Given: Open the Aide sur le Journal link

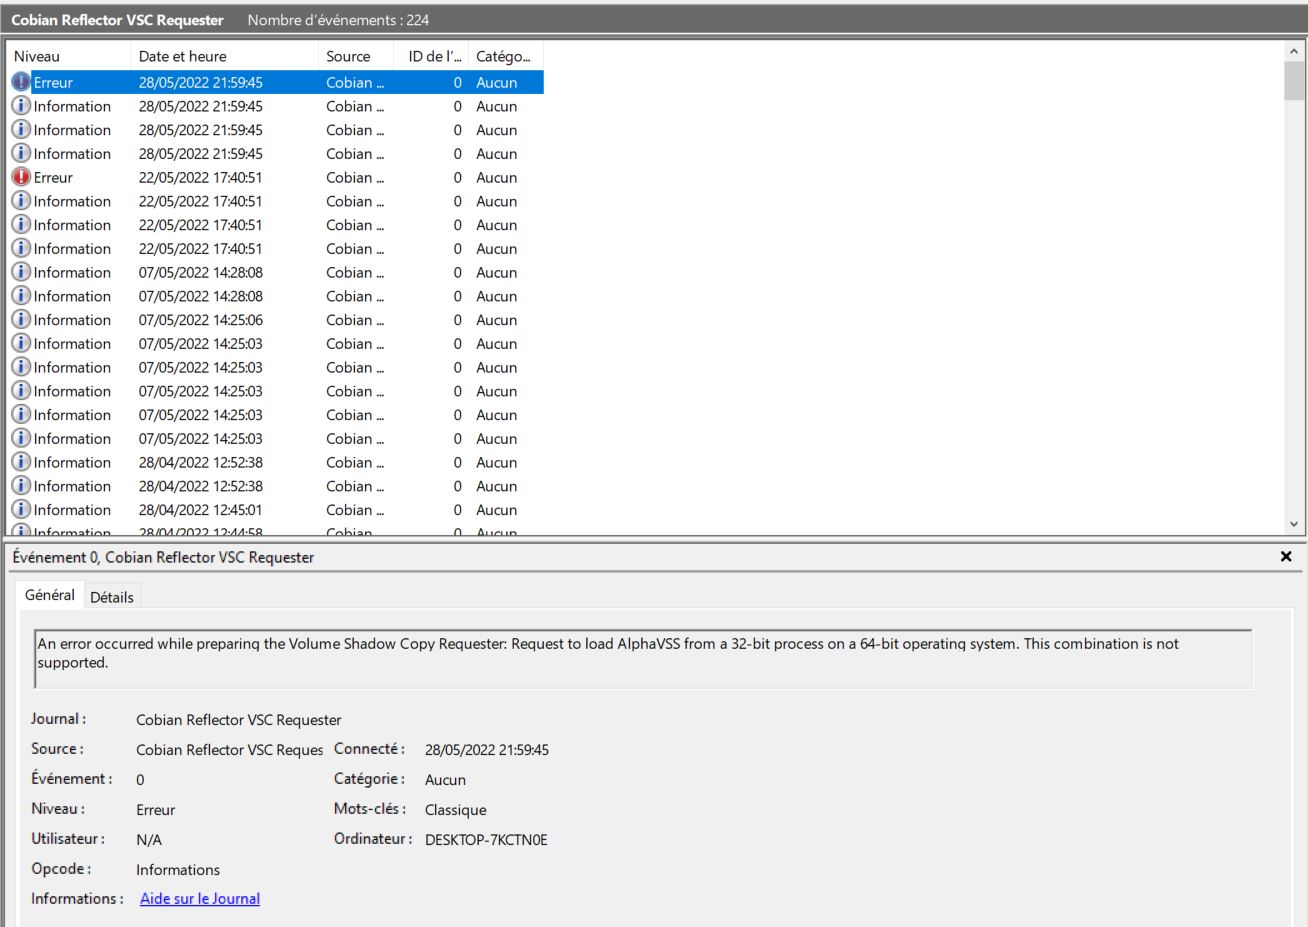Looking at the screenshot, I should click(200, 898).
